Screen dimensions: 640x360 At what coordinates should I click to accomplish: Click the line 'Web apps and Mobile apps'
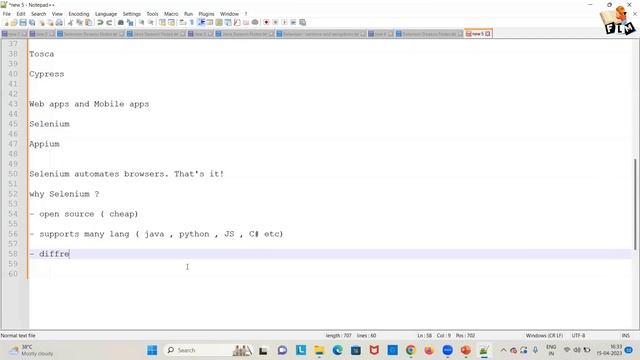(89, 104)
